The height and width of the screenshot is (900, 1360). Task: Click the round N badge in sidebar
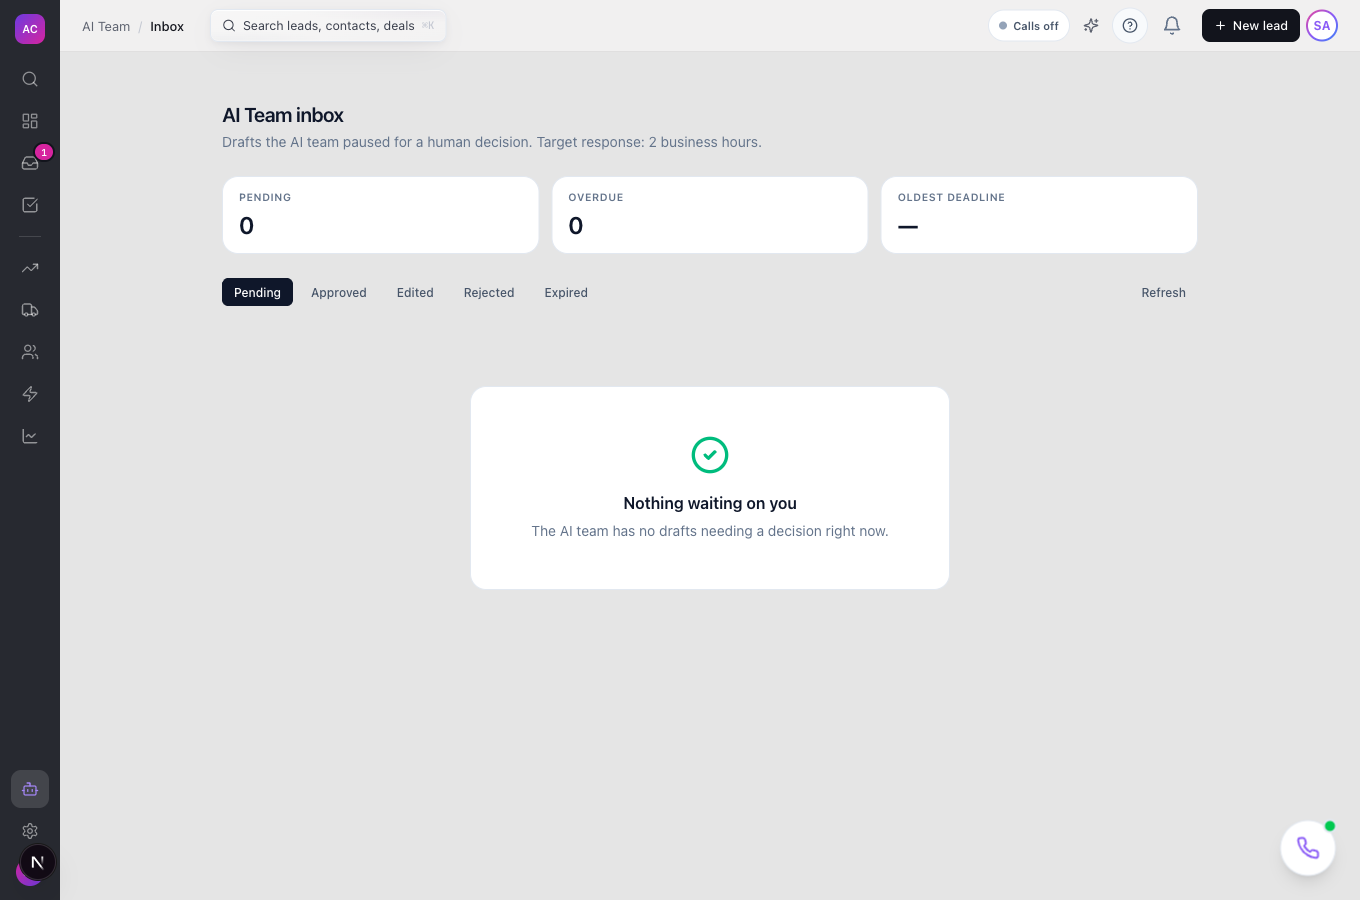tap(37, 862)
